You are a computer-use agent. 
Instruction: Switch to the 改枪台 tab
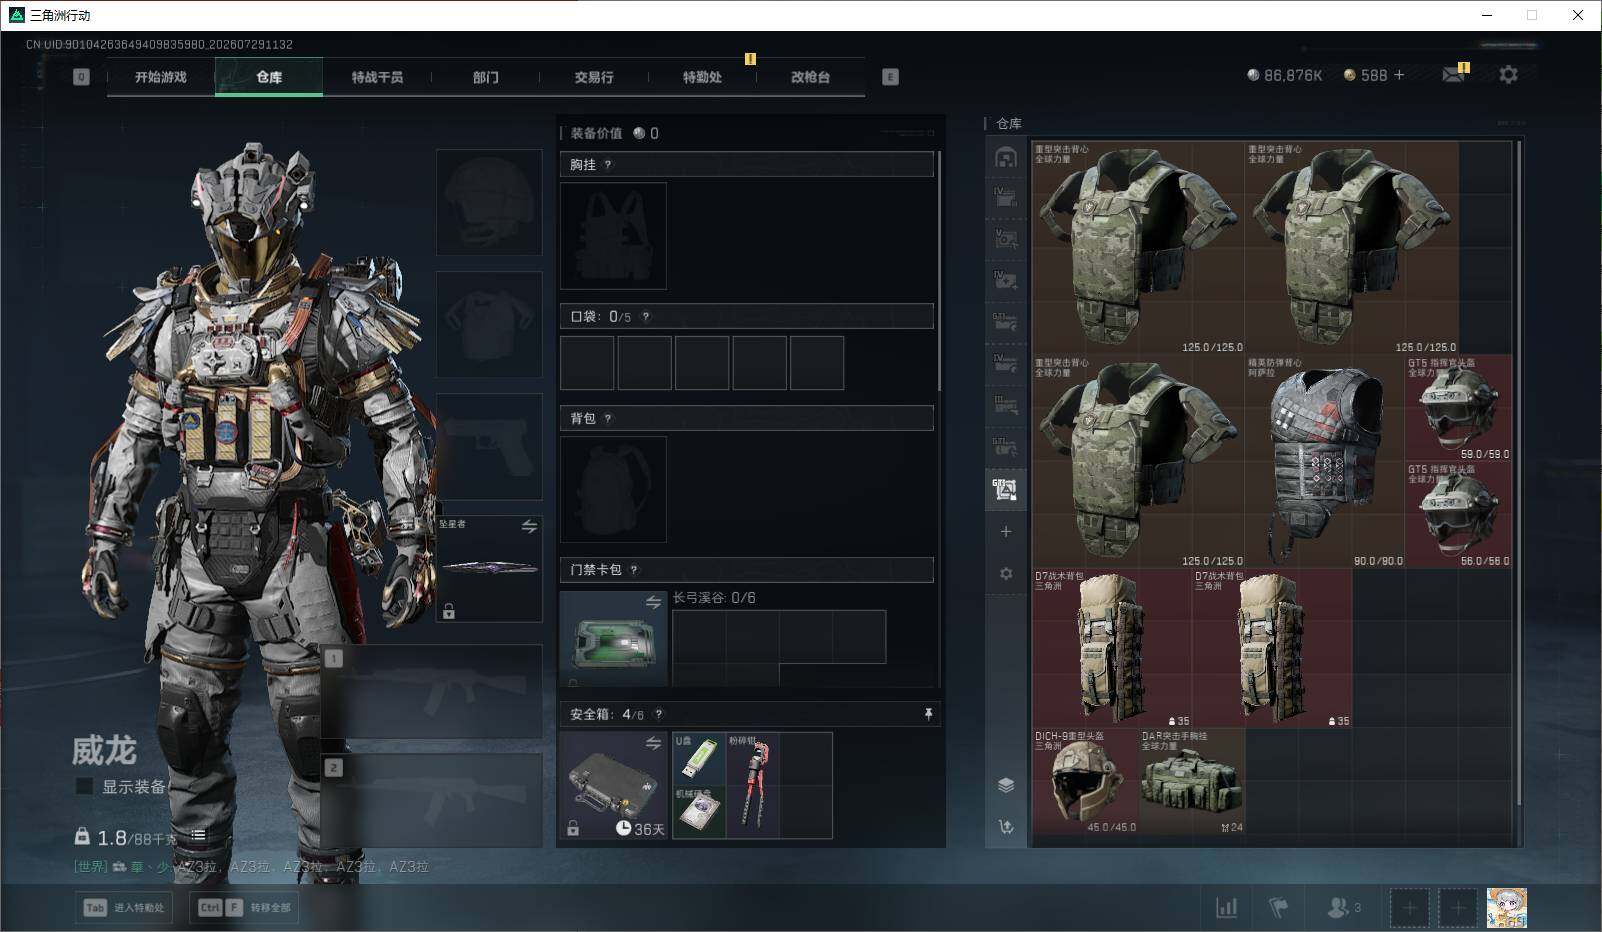[x=810, y=77]
